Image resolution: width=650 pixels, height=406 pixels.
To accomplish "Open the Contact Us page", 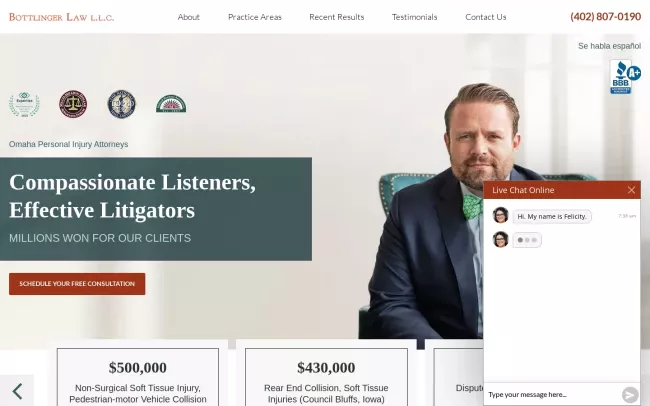I will tap(485, 17).
